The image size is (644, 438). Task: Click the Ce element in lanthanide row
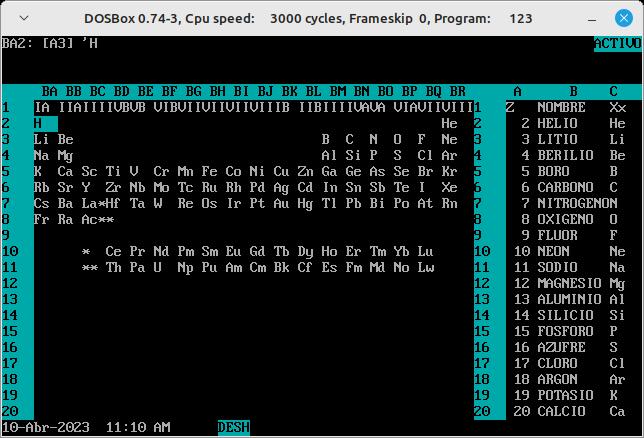(x=112, y=251)
